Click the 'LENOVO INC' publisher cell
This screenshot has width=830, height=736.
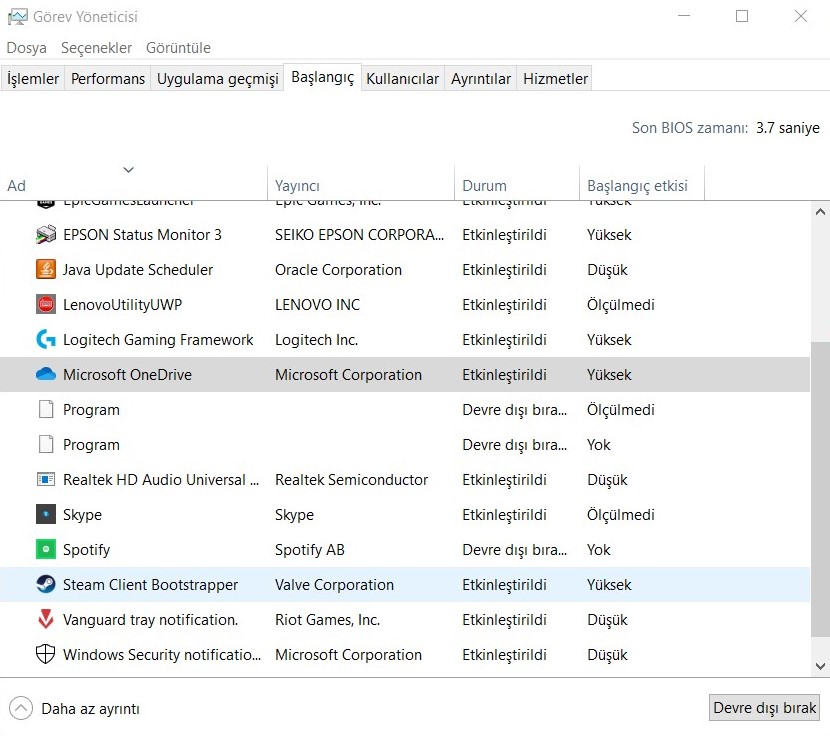point(317,304)
